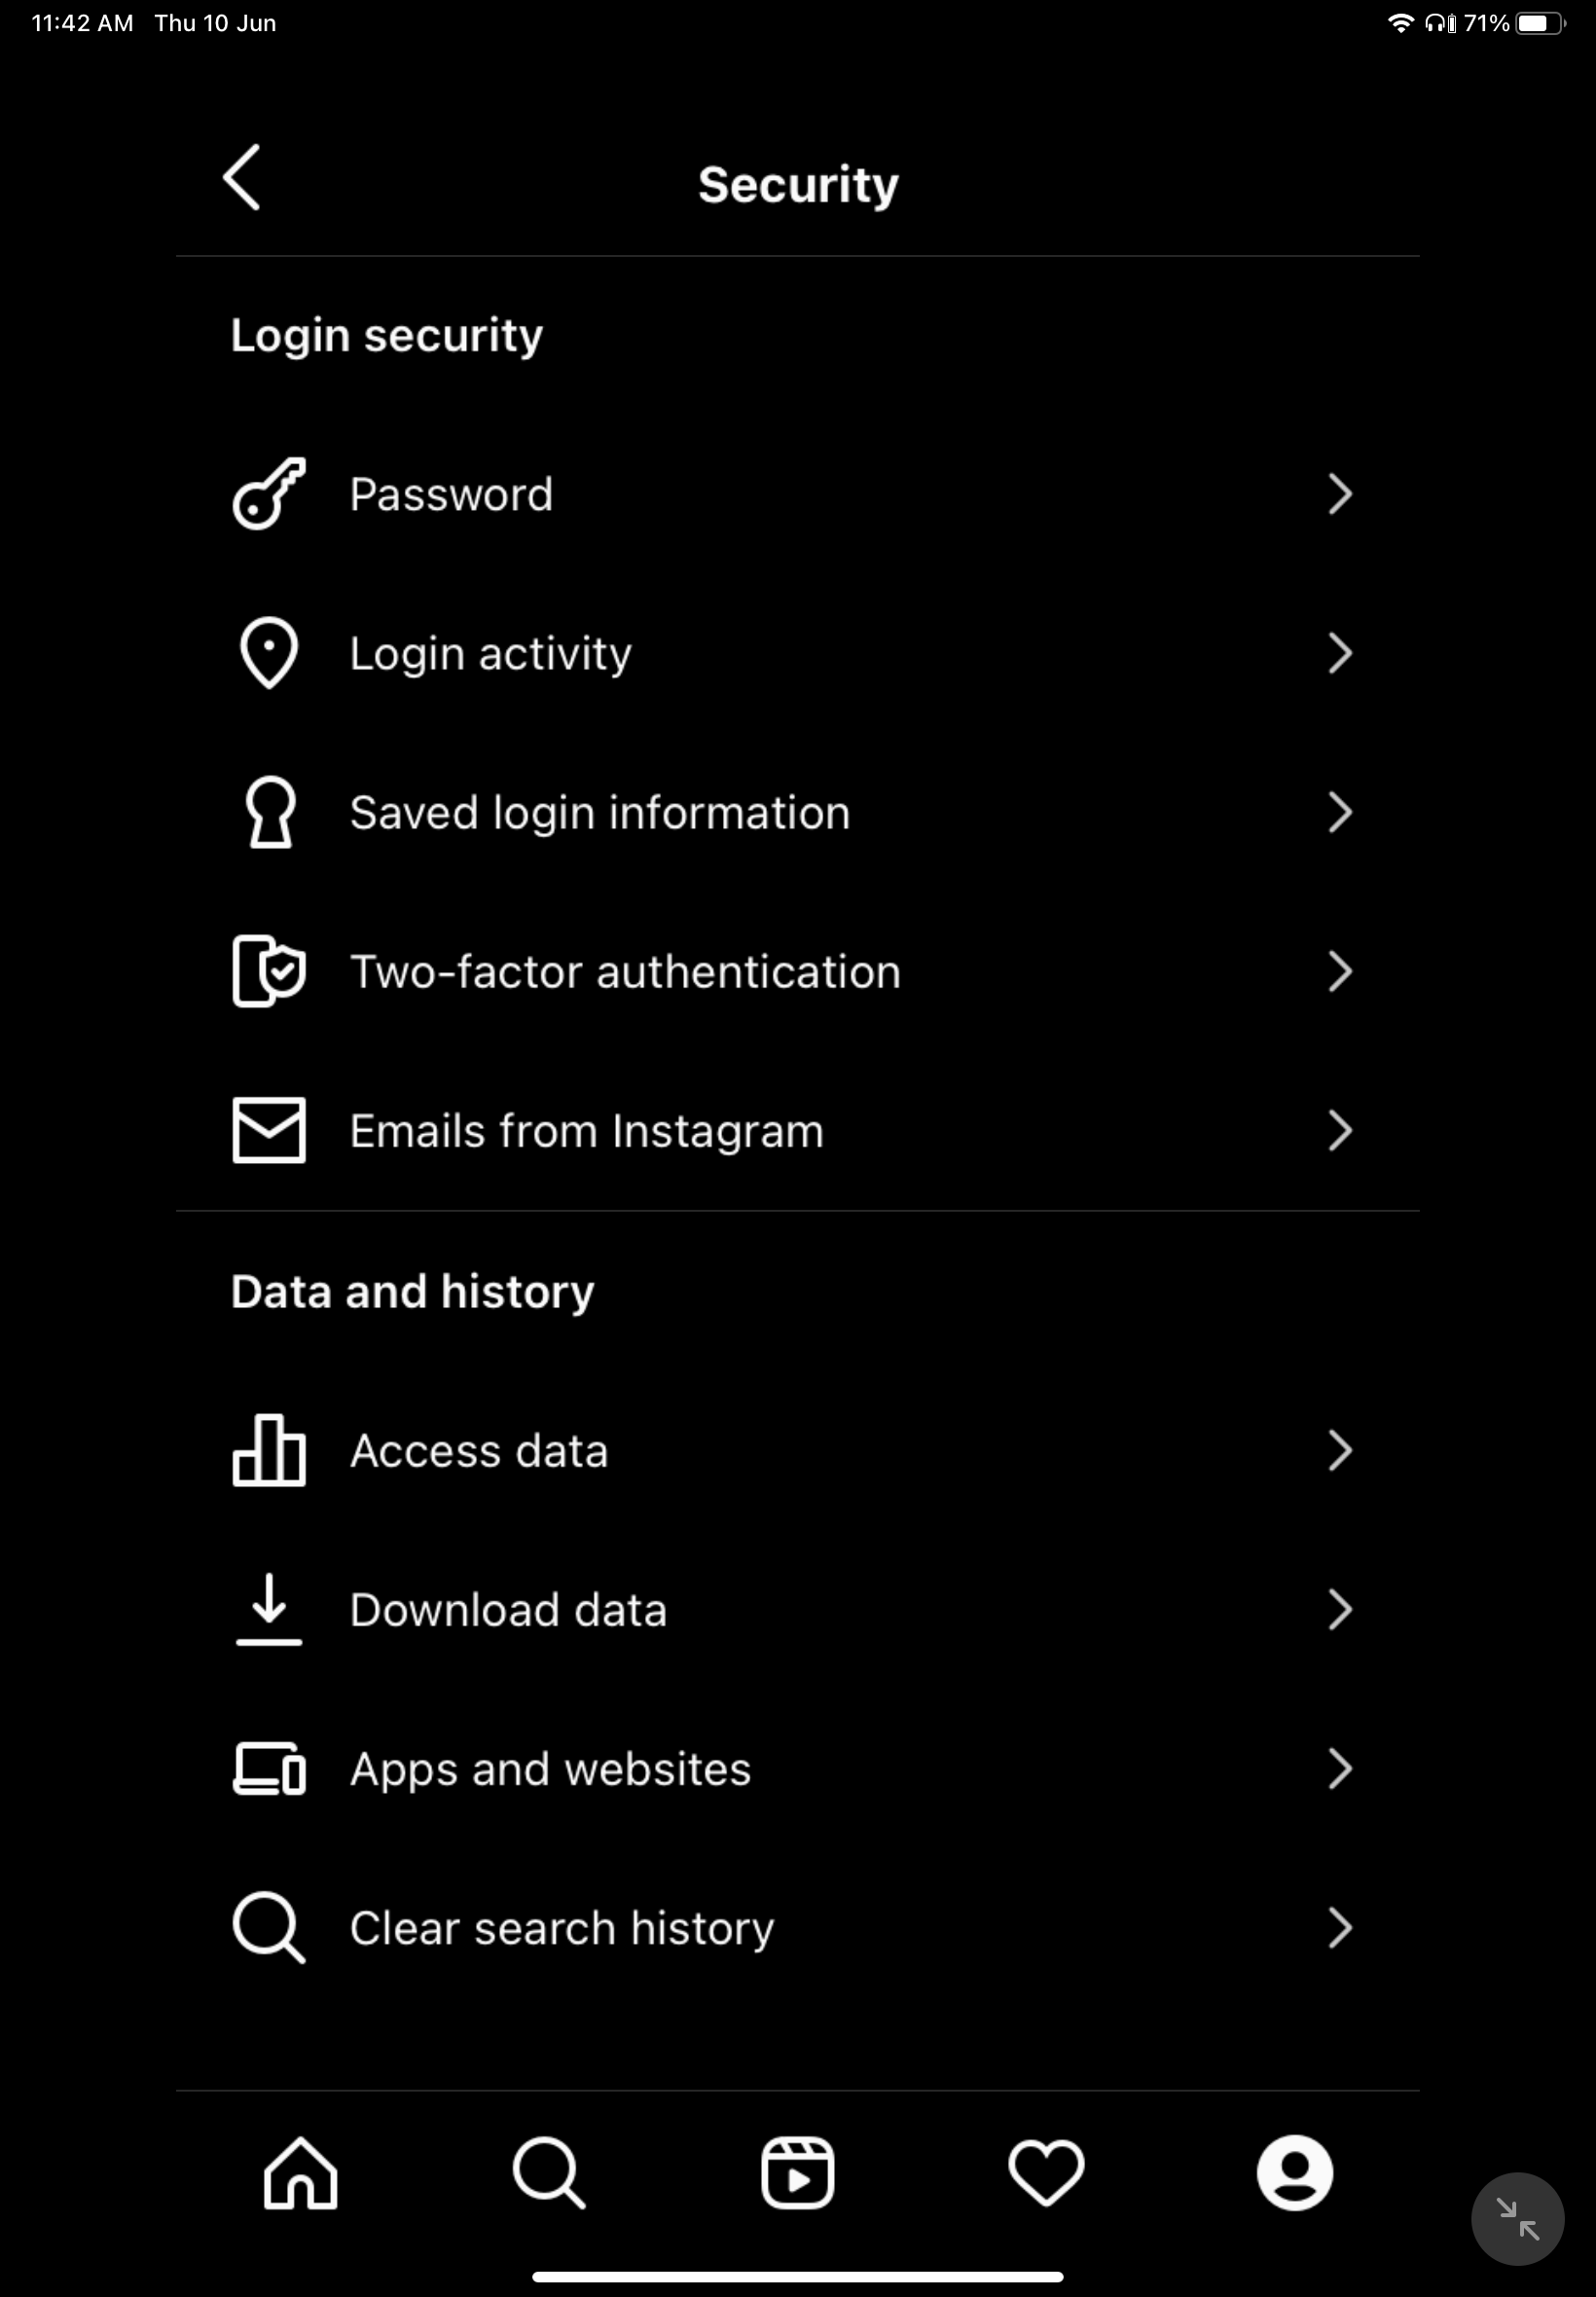Screen dimensions: 1596x2297
Task: Expand the Password chevron
Action: (1340, 493)
